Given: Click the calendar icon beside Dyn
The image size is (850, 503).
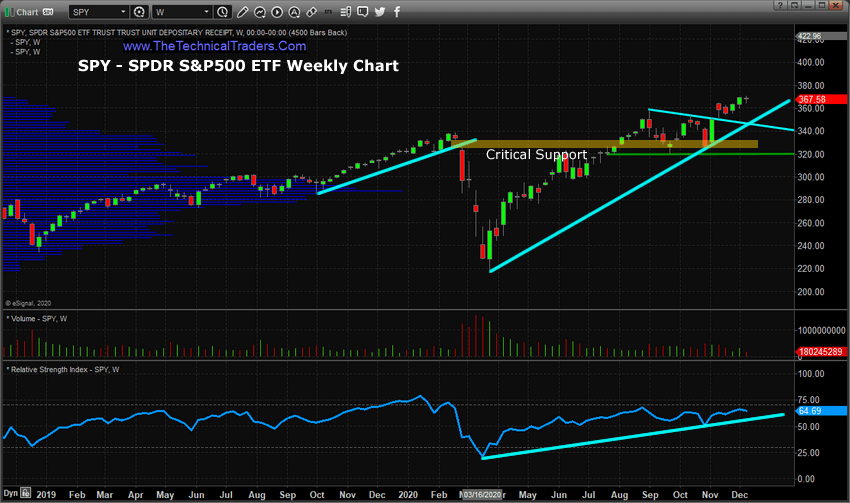Looking at the screenshot, I should [x=25, y=493].
